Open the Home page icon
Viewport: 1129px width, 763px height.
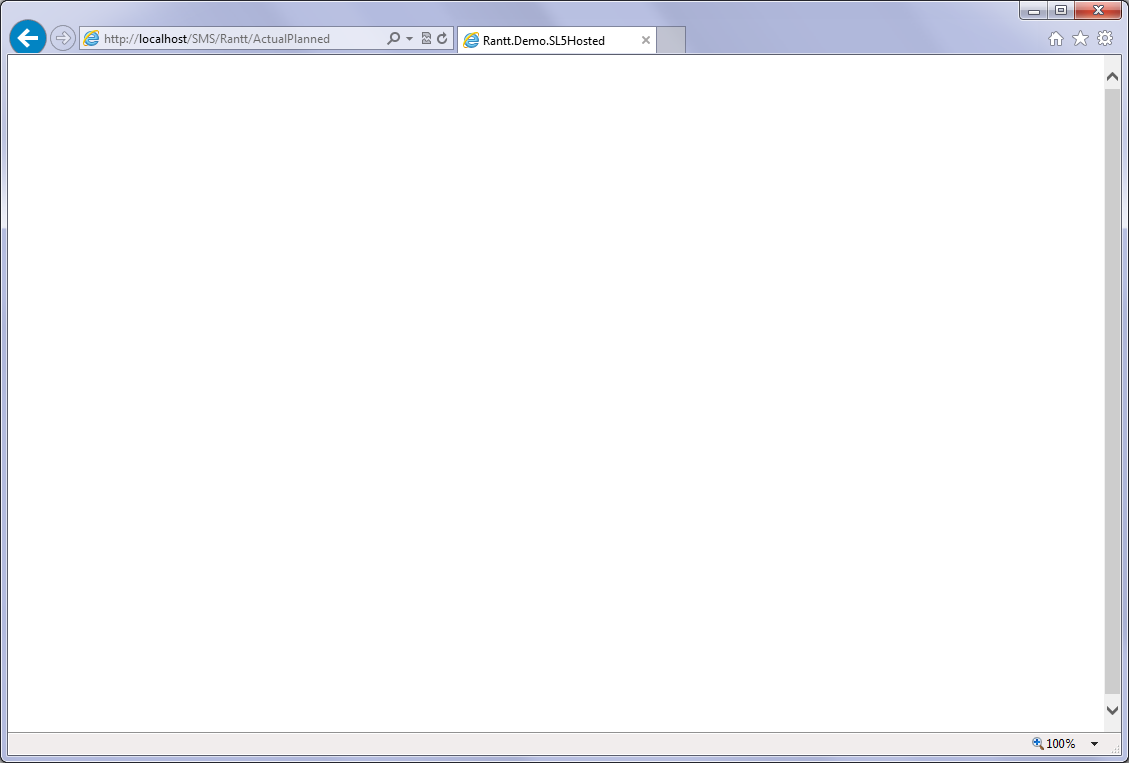point(1055,39)
